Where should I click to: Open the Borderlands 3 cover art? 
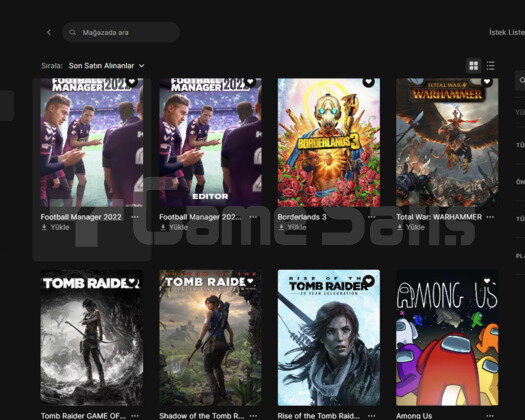(x=329, y=142)
